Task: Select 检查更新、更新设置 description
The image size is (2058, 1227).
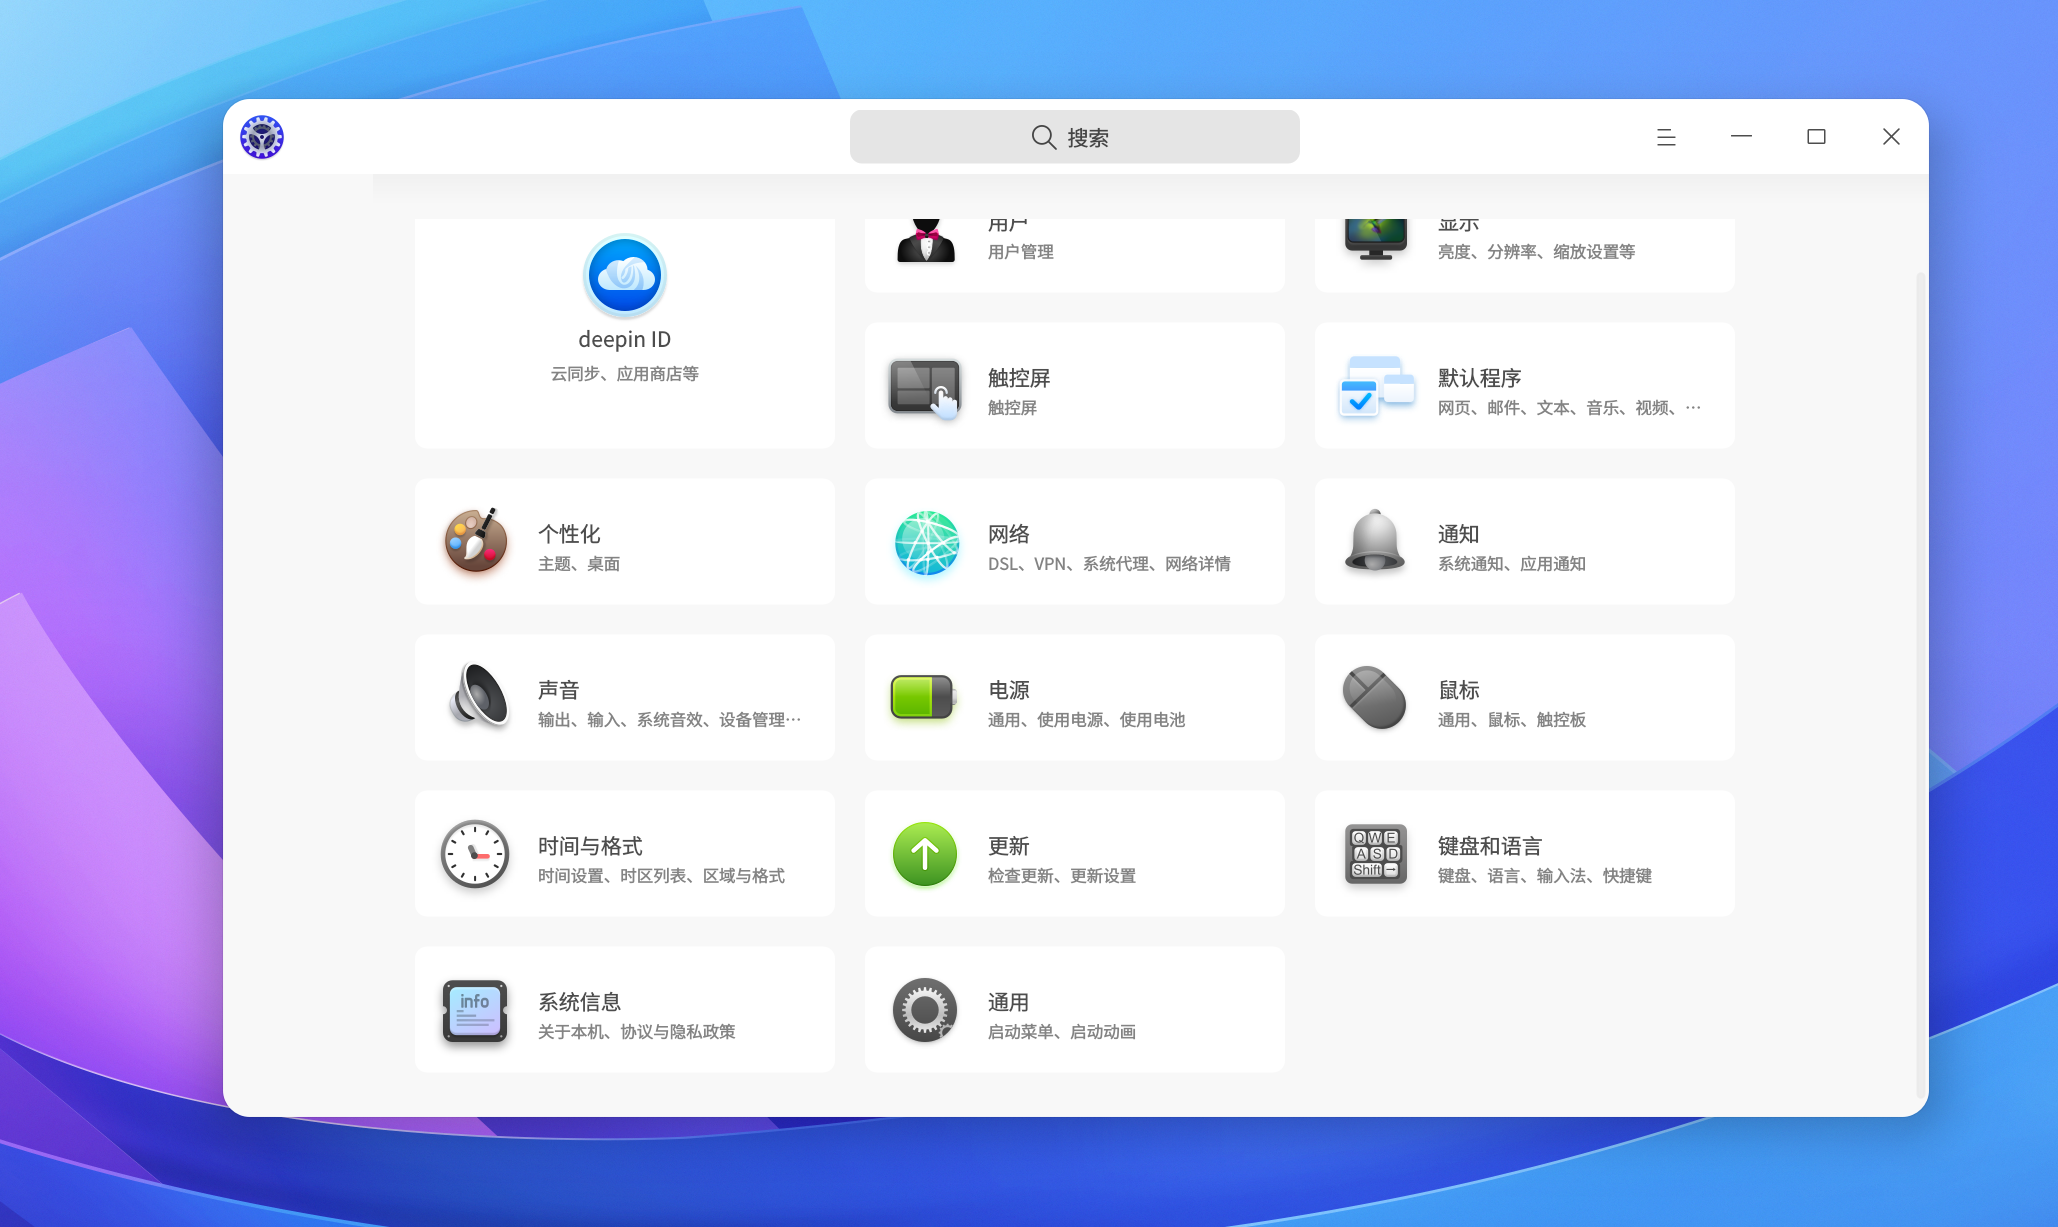Action: (x=1062, y=876)
